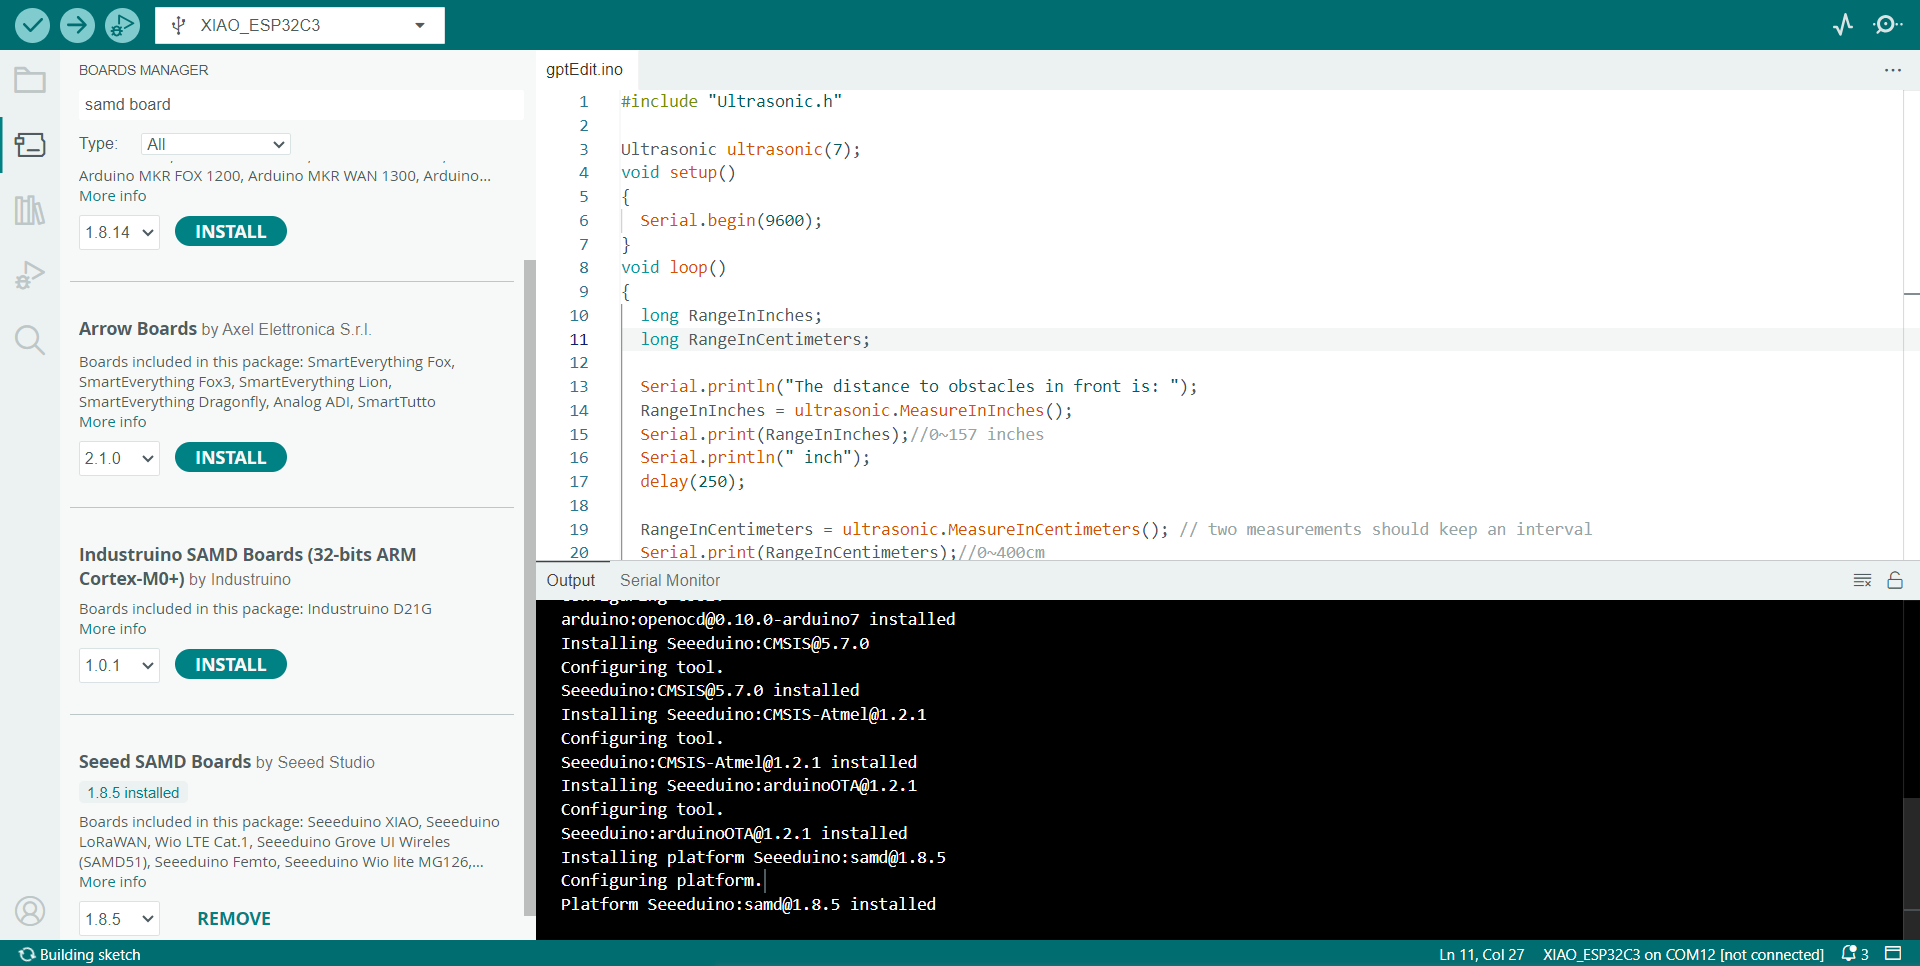Screen dimensions: 1920x966
Task: Click the boards search field 'samd board'
Action: coord(300,104)
